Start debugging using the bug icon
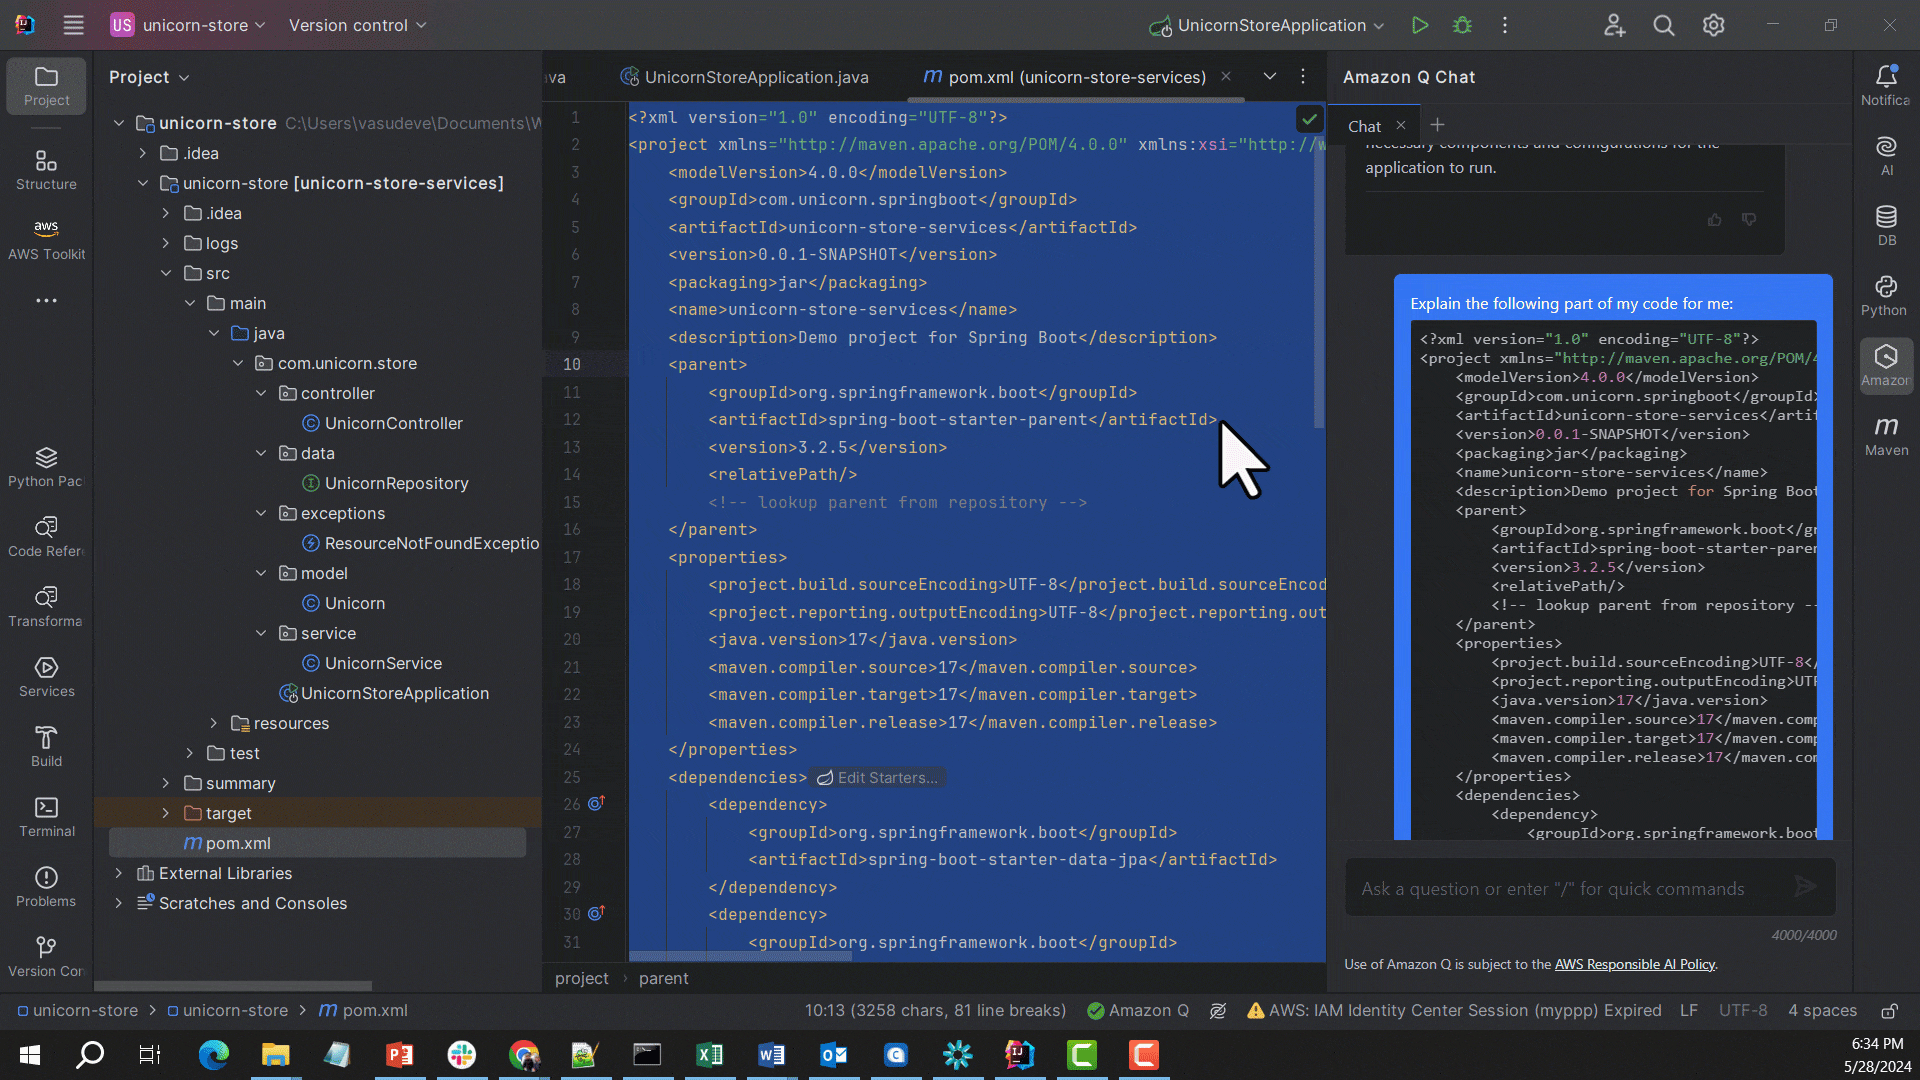The width and height of the screenshot is (1920, 1080). (1462, 25)
